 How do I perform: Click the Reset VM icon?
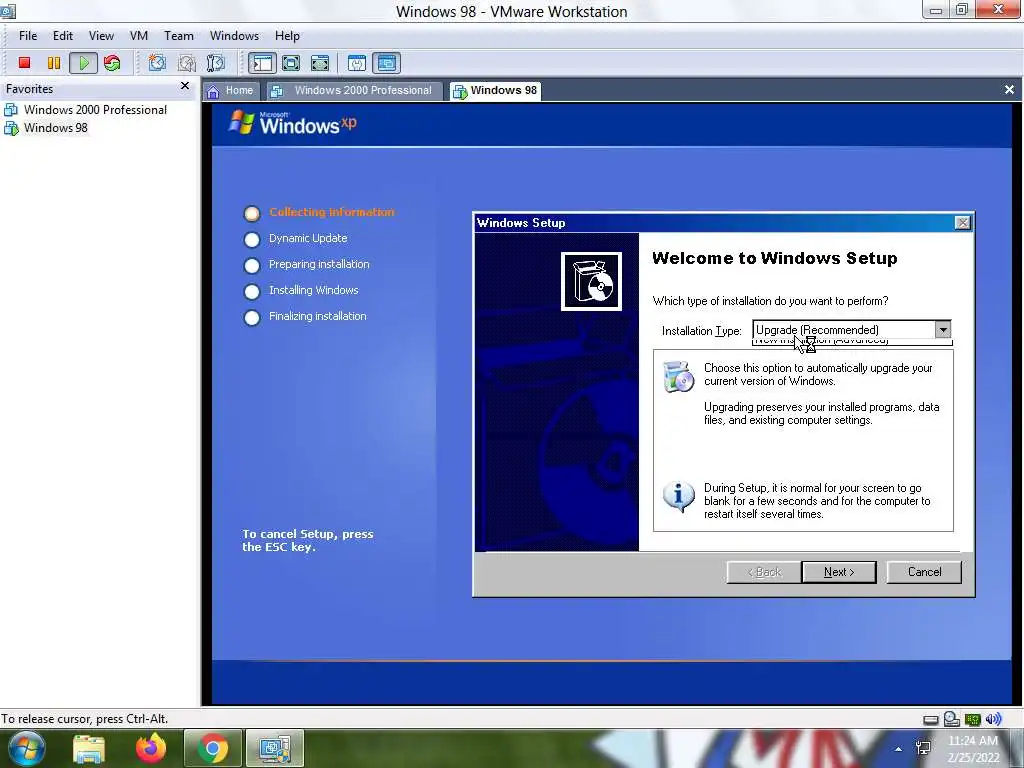(112, 63)
